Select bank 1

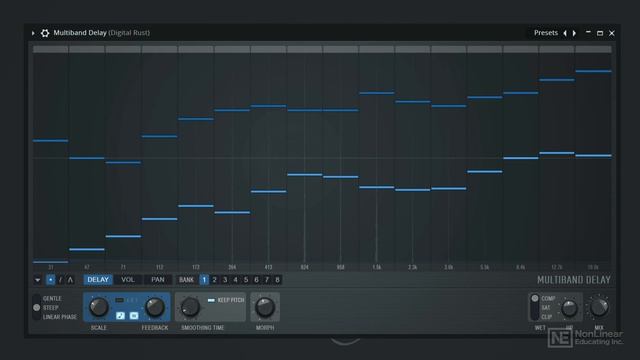tap(204, 280)
